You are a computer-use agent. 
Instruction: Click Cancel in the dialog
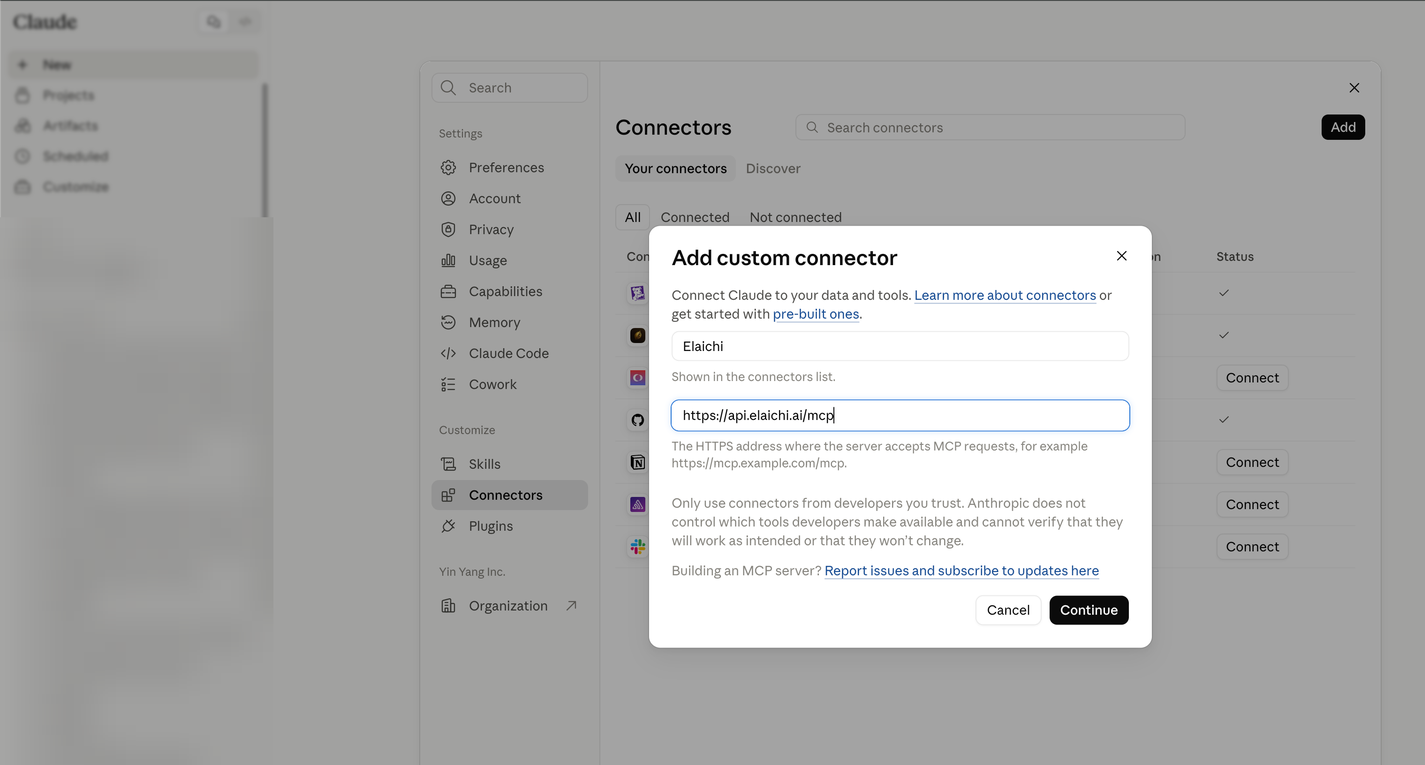(1008, 610)
